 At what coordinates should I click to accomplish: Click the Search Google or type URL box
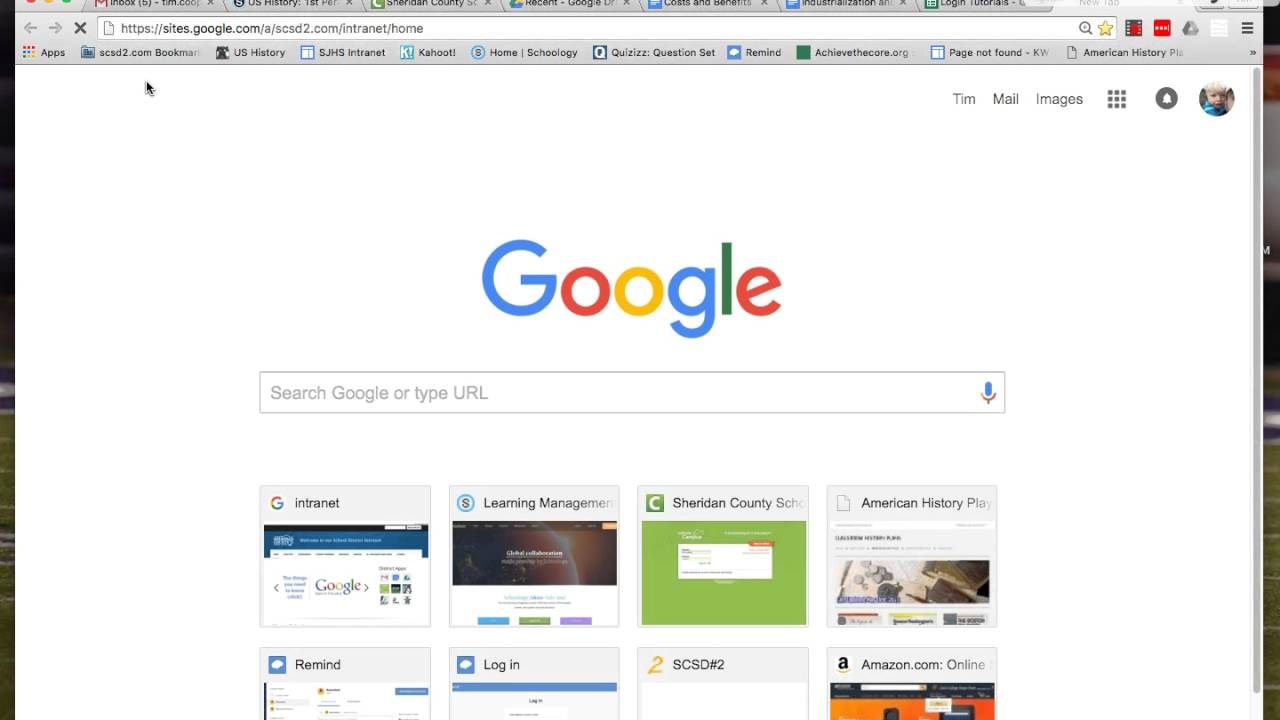[x=632, y=393]
